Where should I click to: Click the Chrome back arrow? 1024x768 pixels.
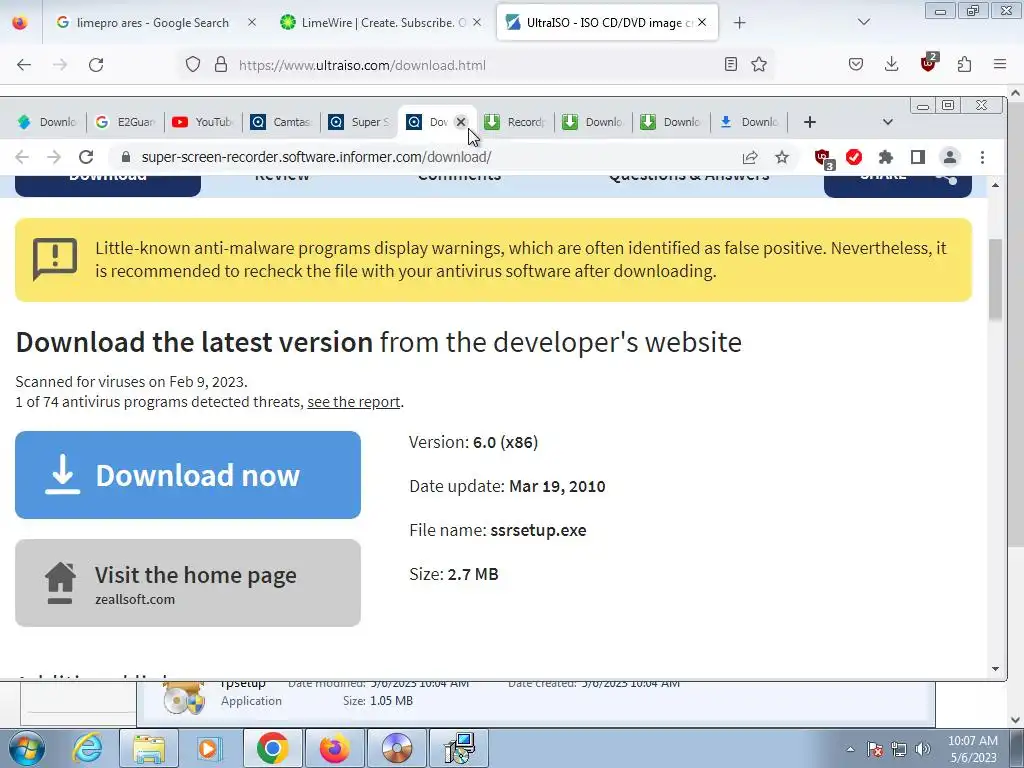22,157
